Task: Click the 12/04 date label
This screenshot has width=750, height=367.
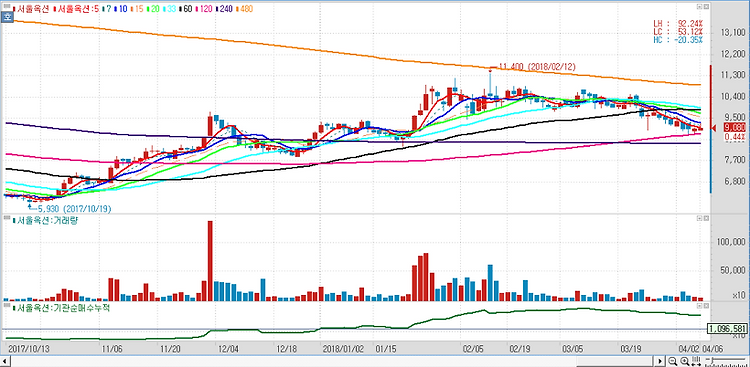Action: (229, 348)
